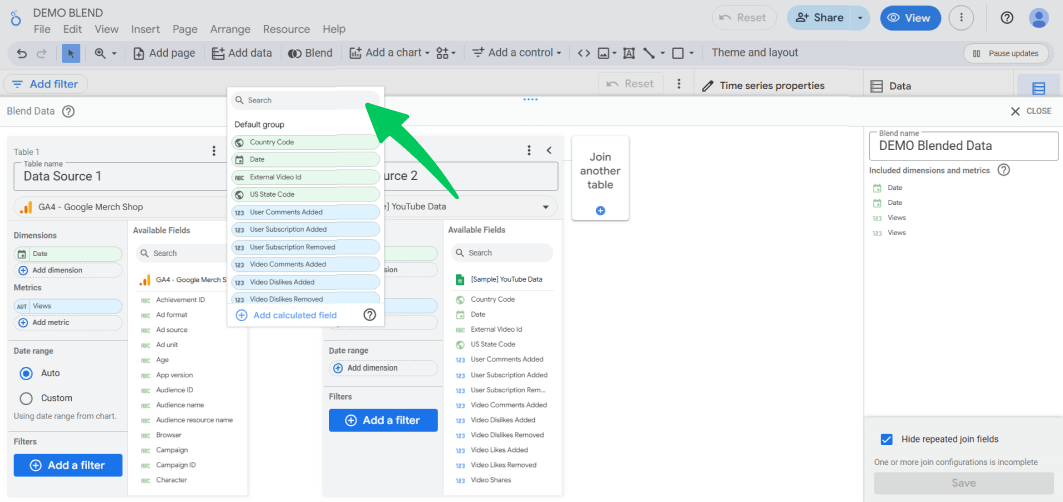Click help icon next to Add calculated field
1063x502 pixels.
tap(369, 315)
